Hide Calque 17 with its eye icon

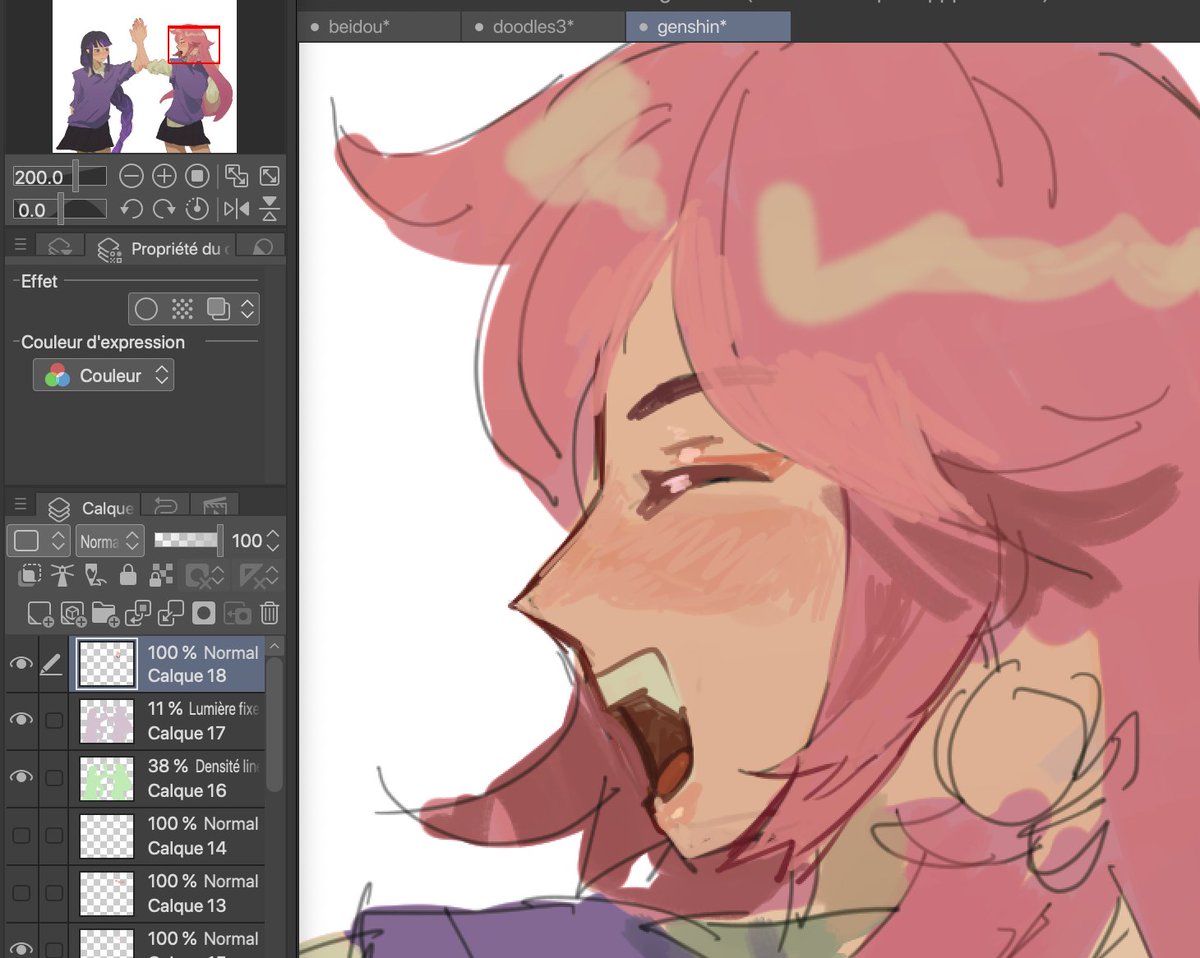click(21, 720)
